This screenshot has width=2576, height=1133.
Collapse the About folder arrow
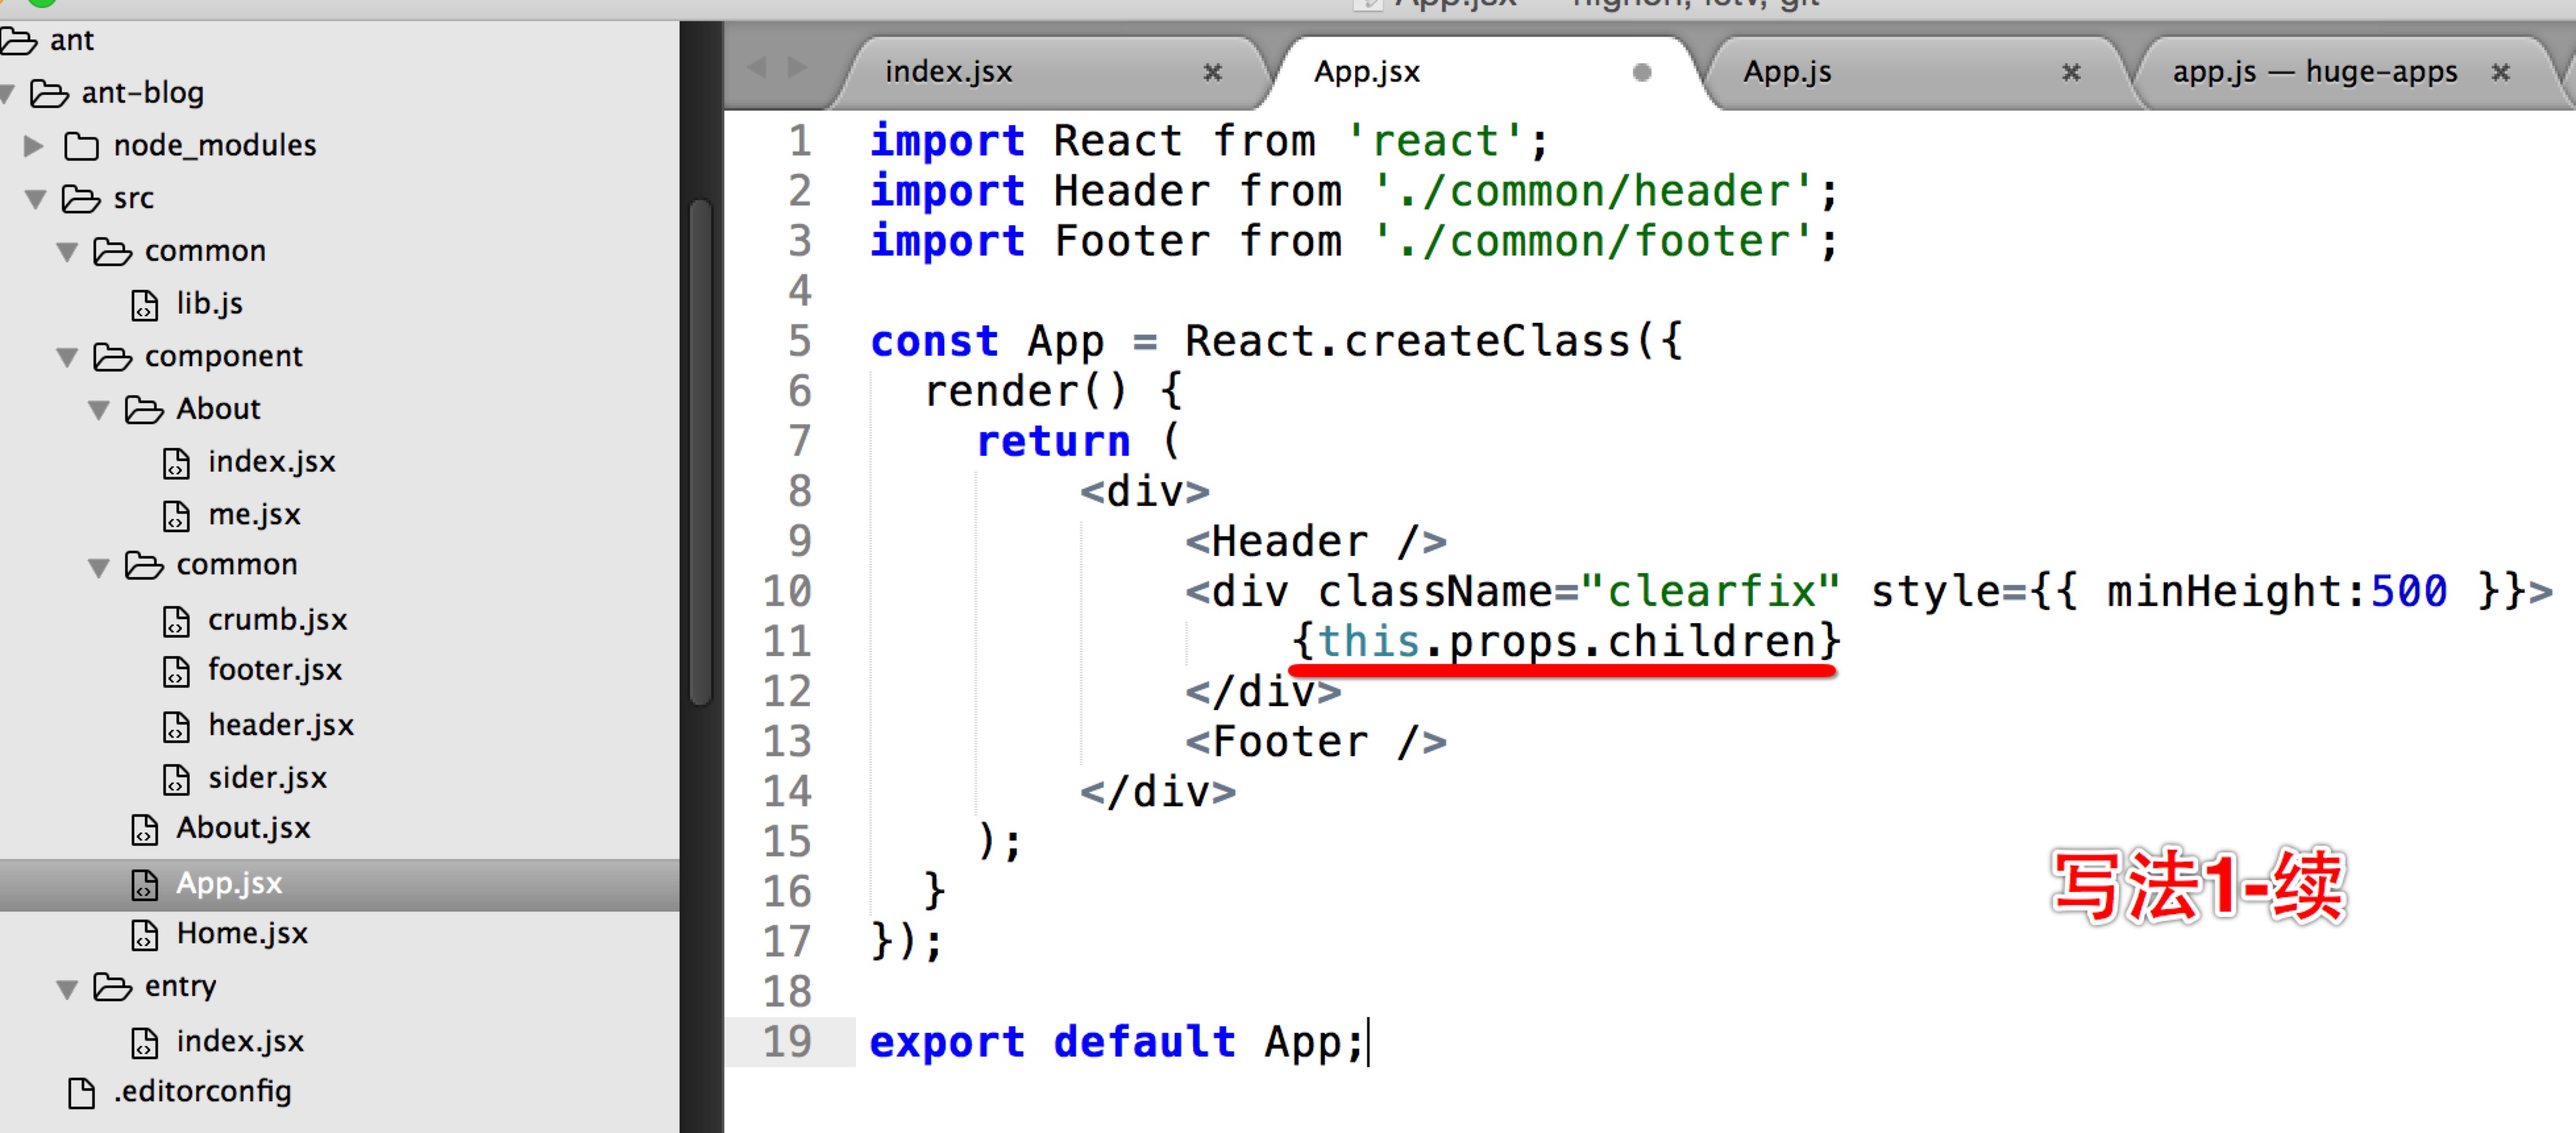click(98, 410)
